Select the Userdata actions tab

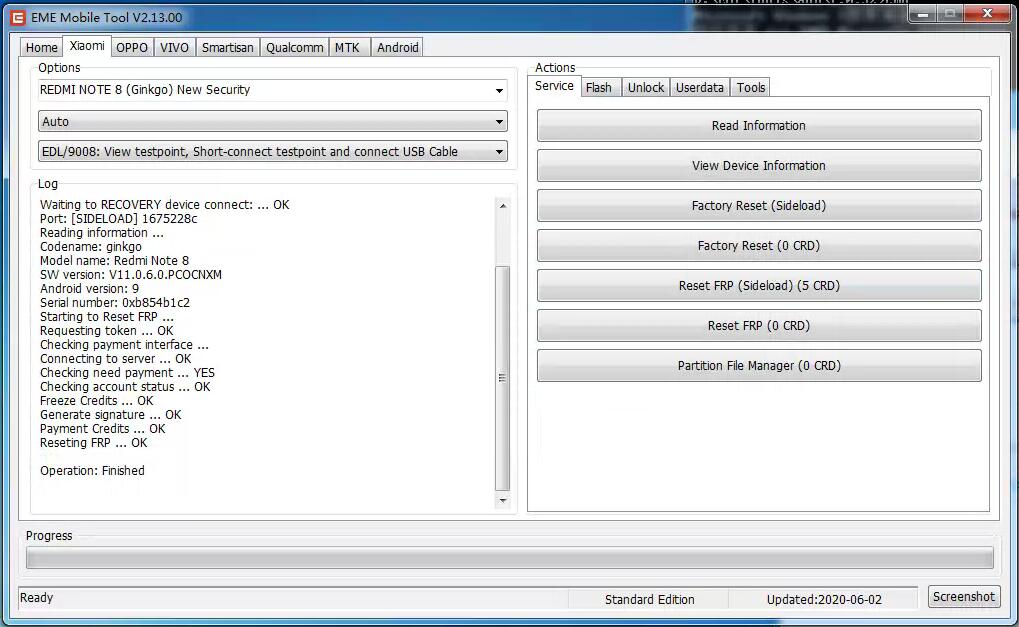point(700,88)
